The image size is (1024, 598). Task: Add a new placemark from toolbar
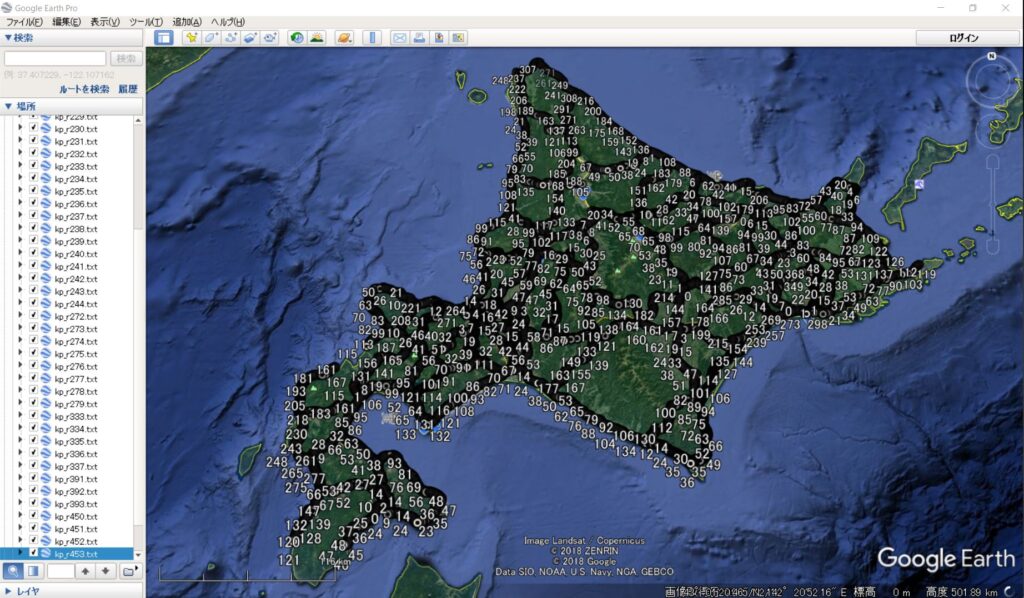(192, 38)
